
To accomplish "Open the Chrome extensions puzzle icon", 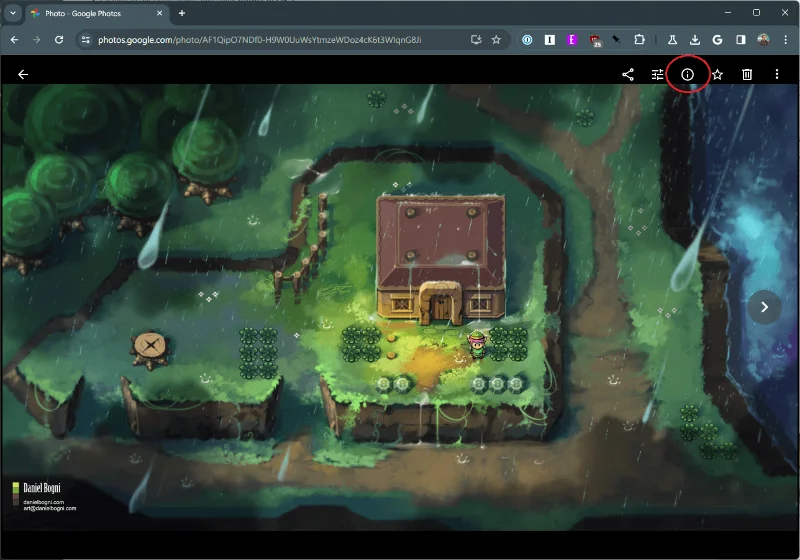I will tap(639, 40).
